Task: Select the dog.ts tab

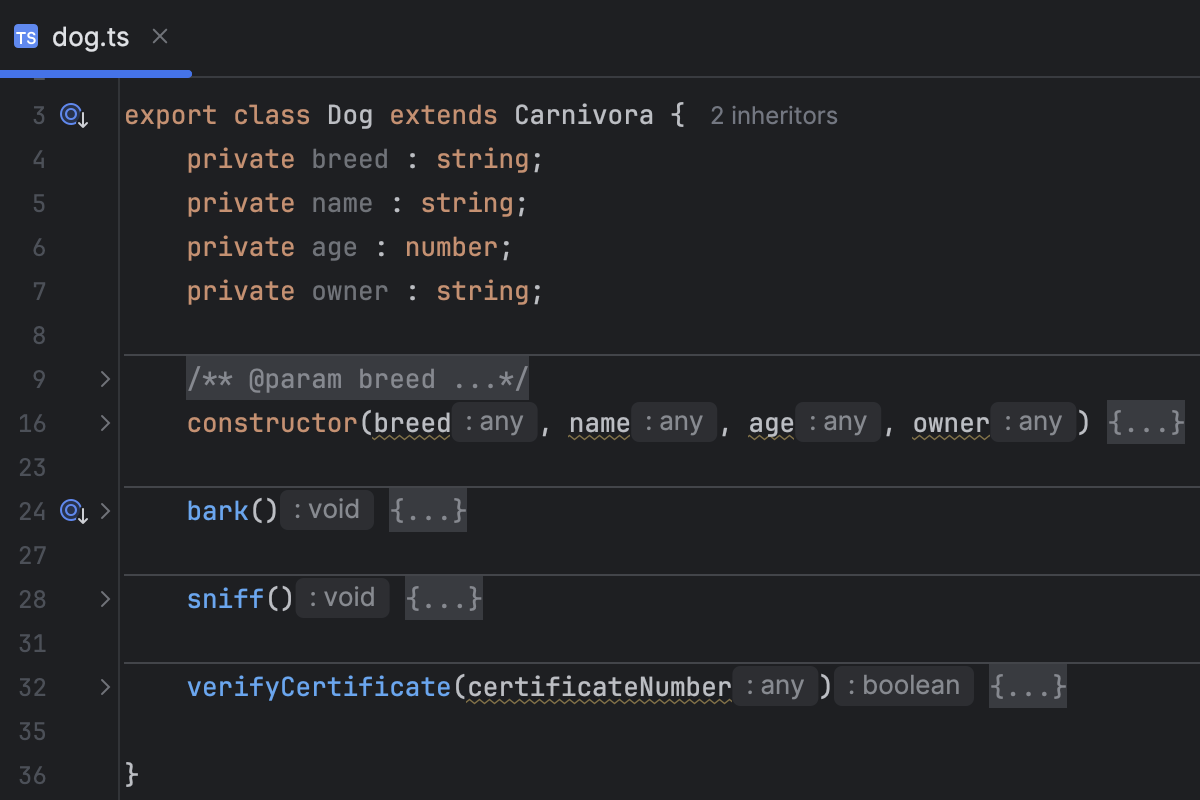Action: point(90,36)
